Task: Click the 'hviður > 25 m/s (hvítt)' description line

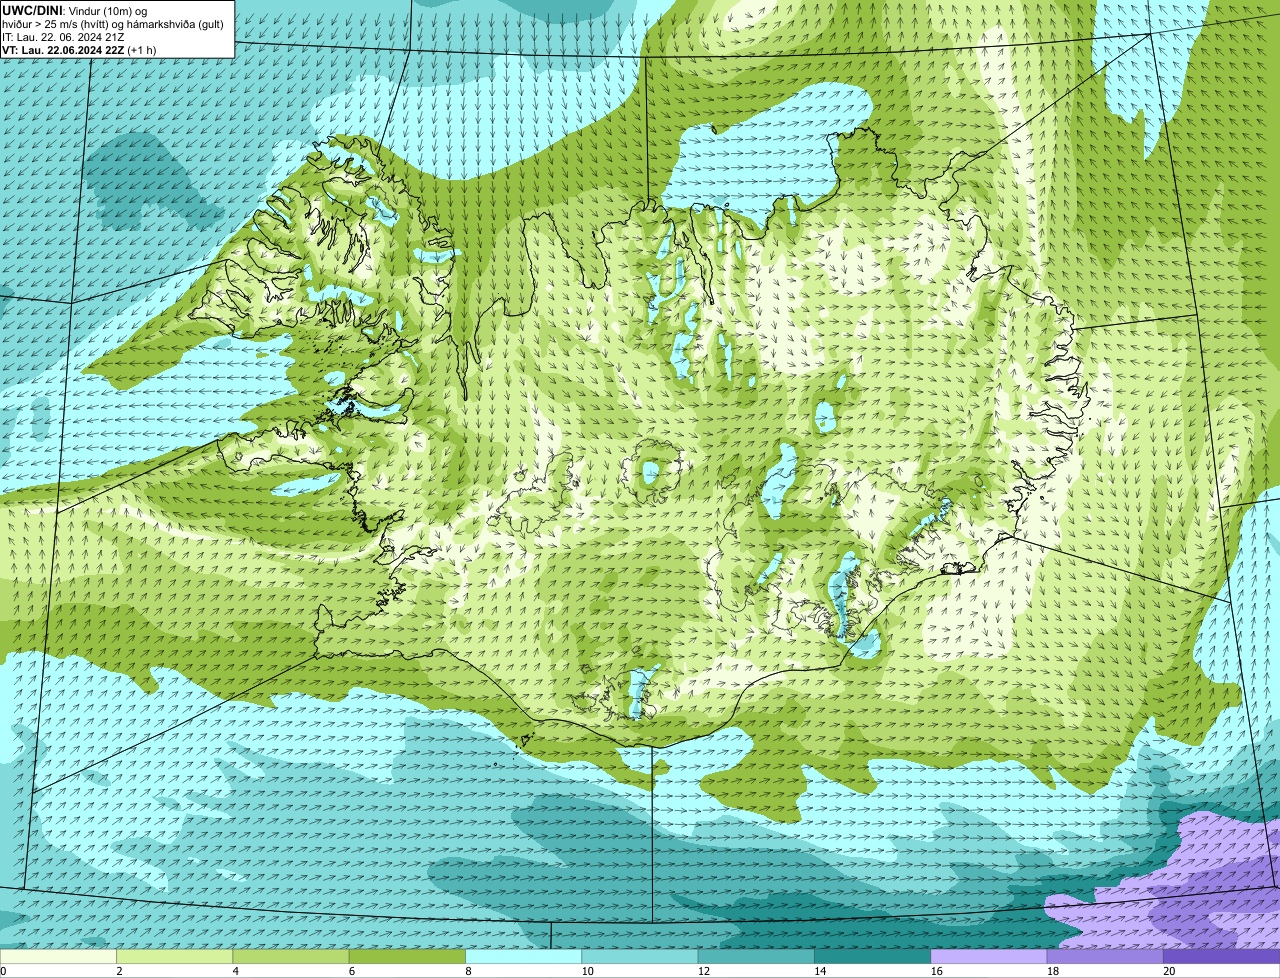Action: (x=113, y=23)
